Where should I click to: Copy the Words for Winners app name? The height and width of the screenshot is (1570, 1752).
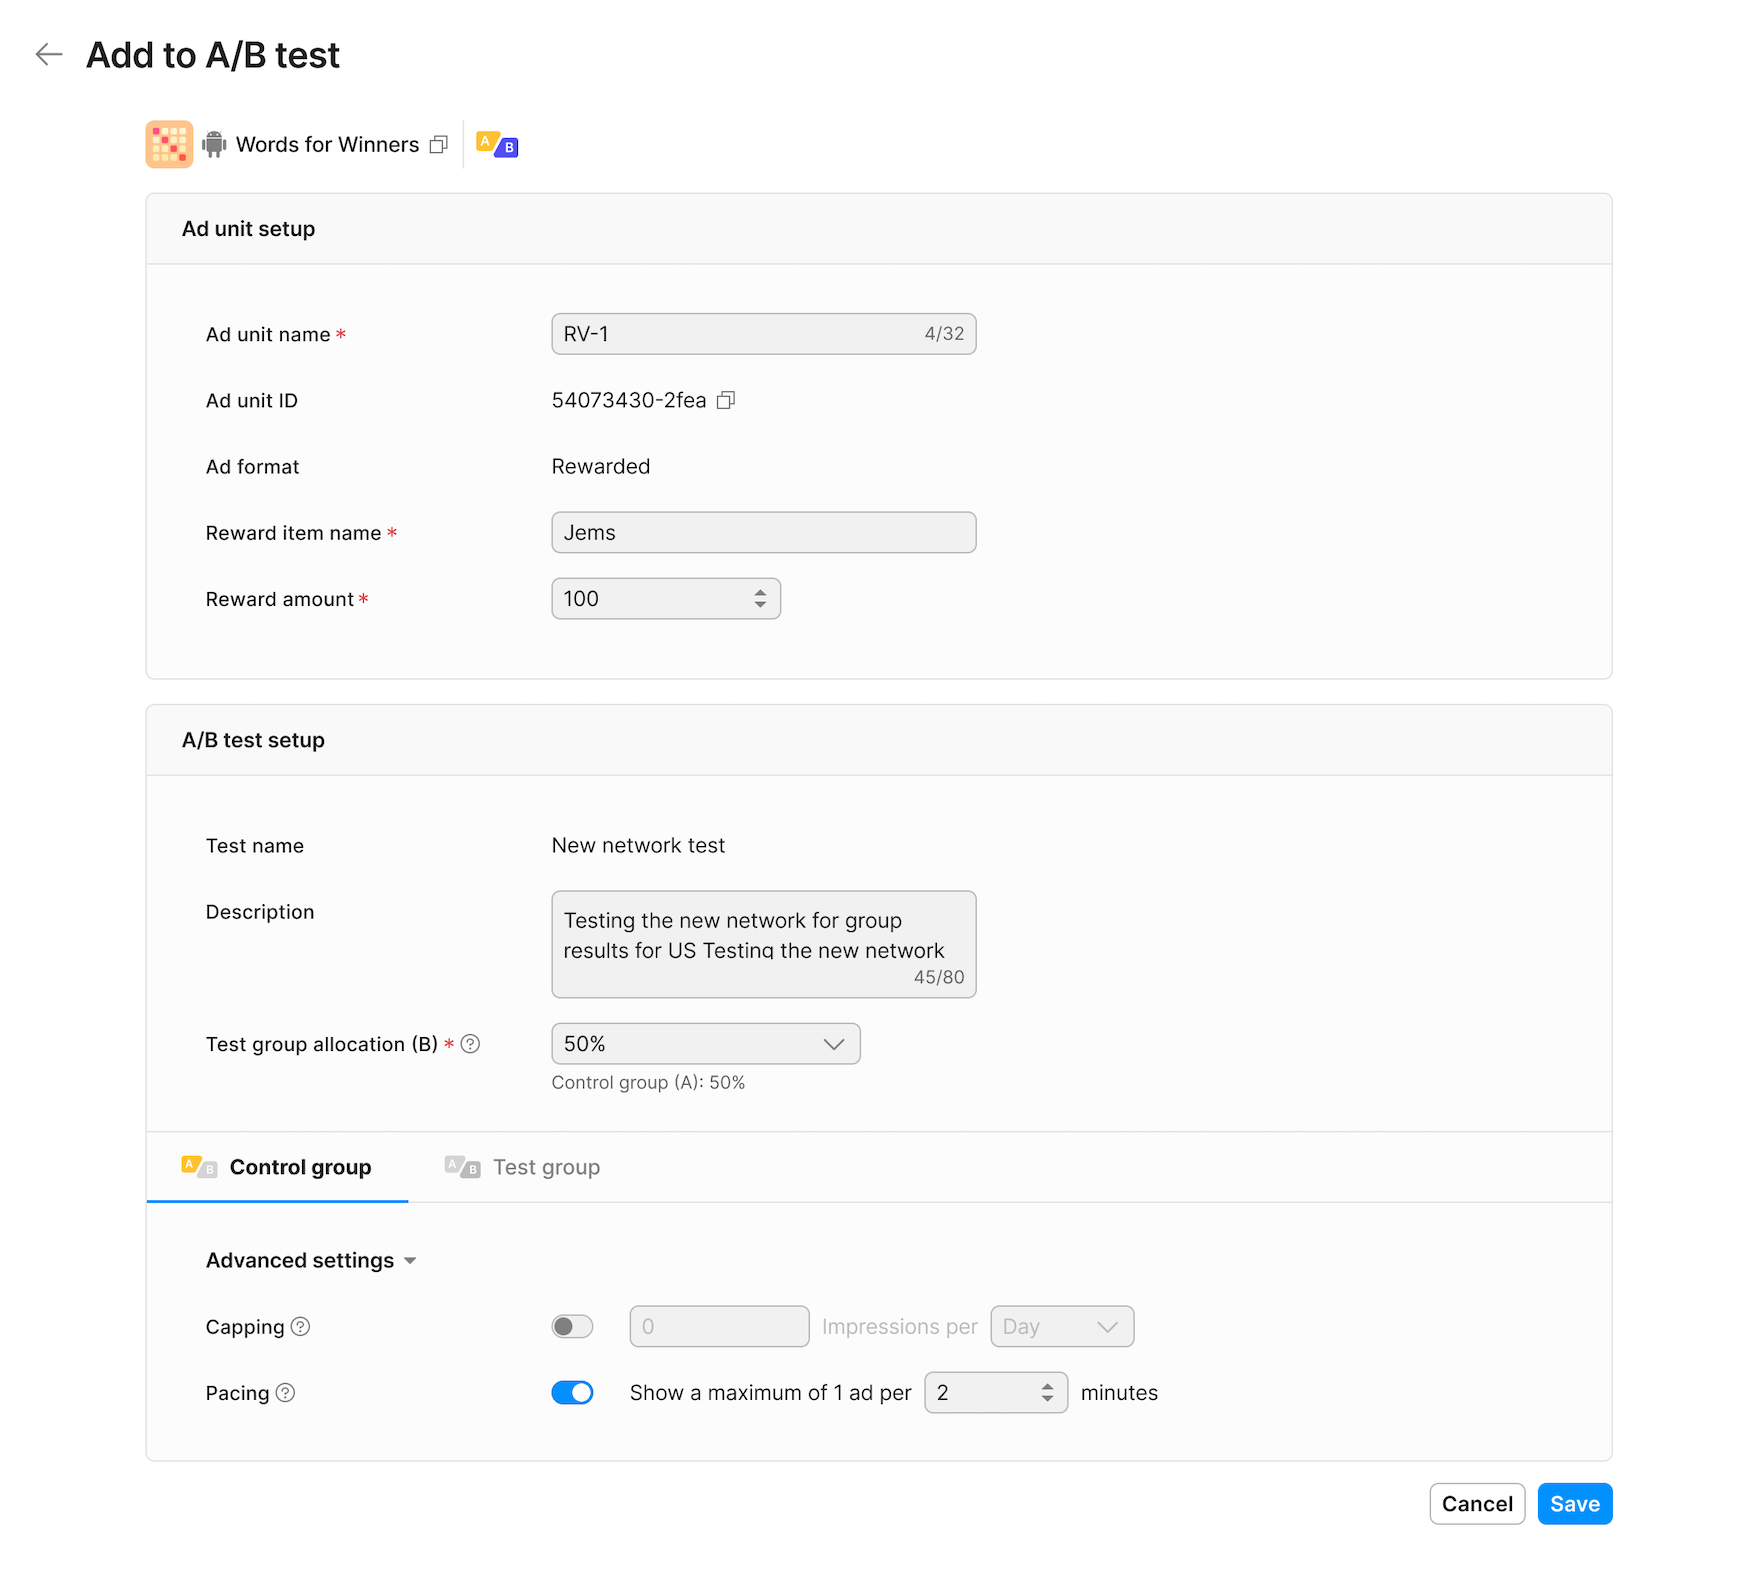438,145
